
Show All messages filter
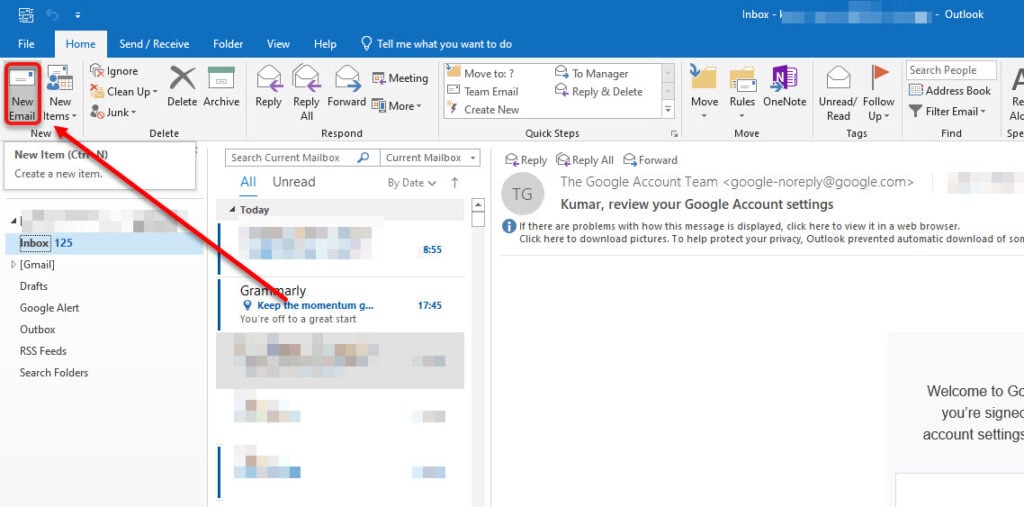(x=248, y=182)
